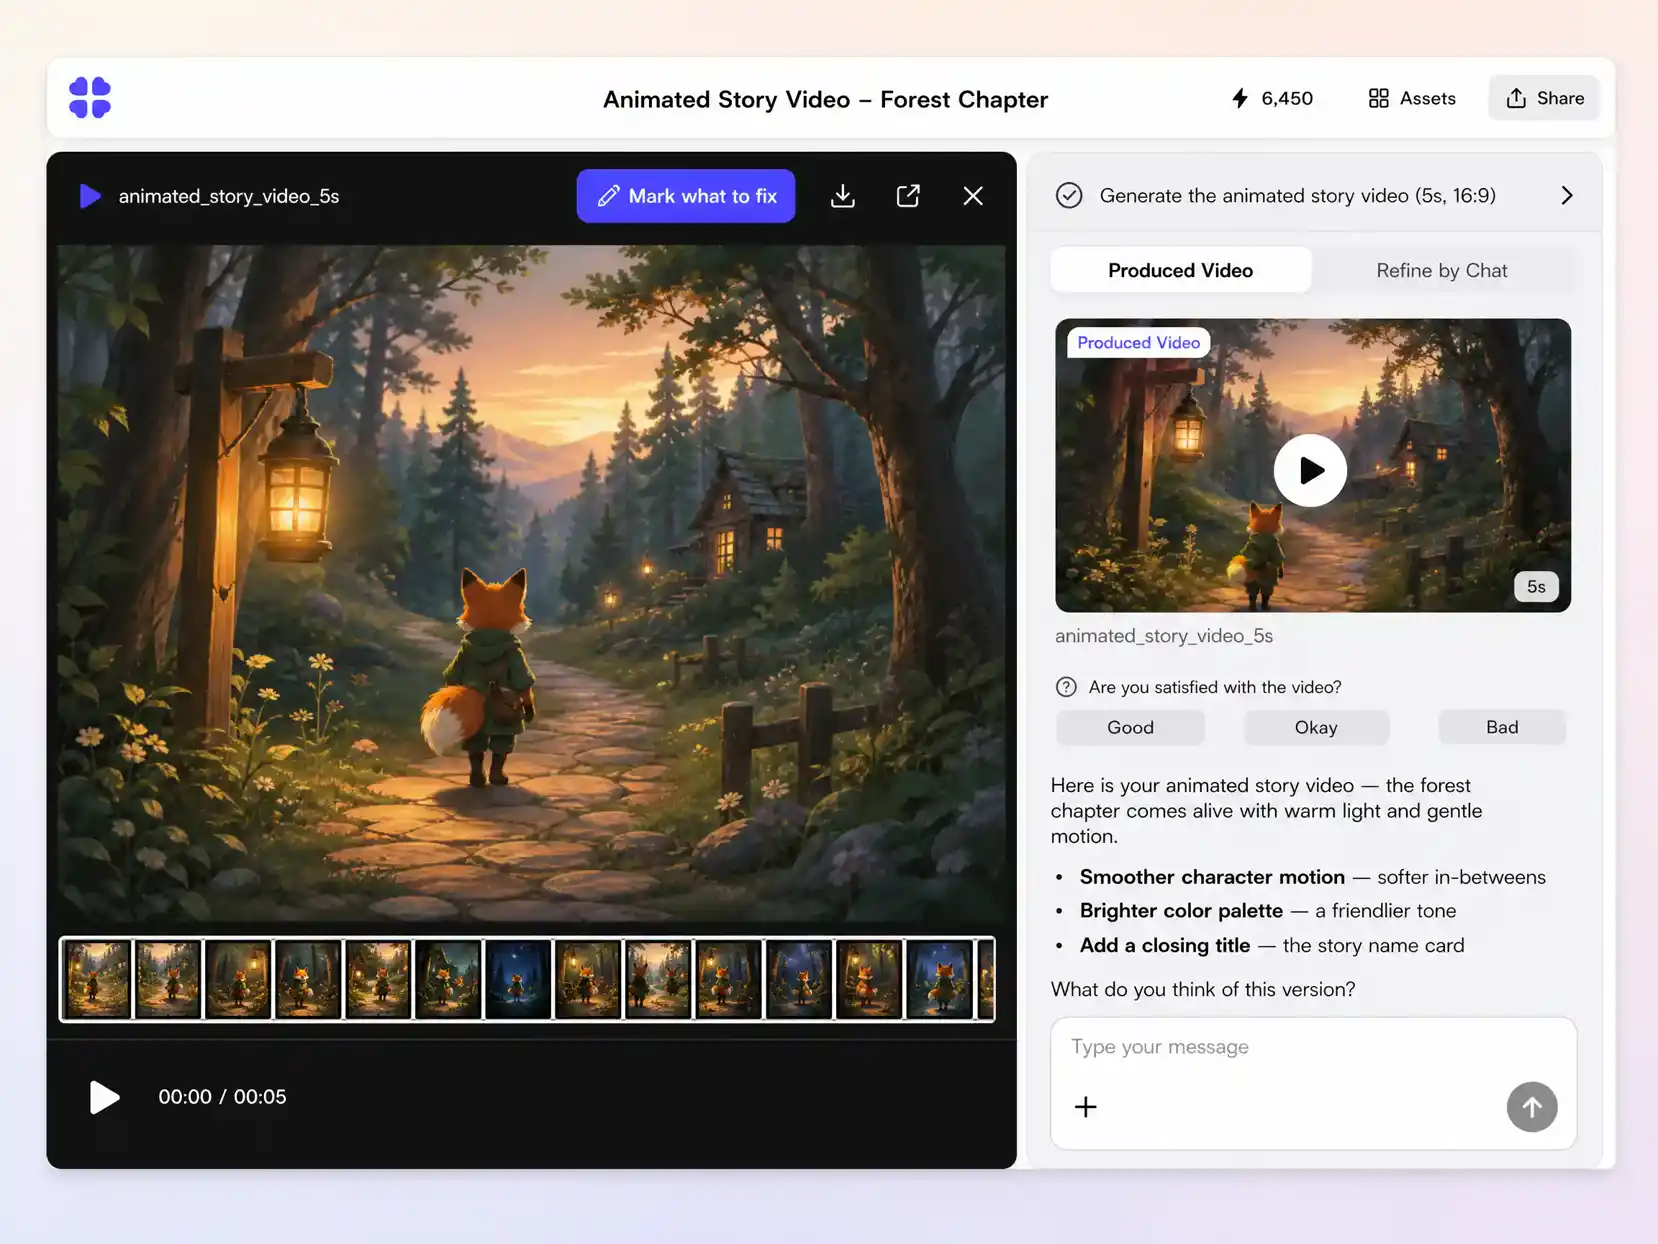Rate the video as Good
The height and width of the screenshot is (1244, 1658).
point(1130,727)
